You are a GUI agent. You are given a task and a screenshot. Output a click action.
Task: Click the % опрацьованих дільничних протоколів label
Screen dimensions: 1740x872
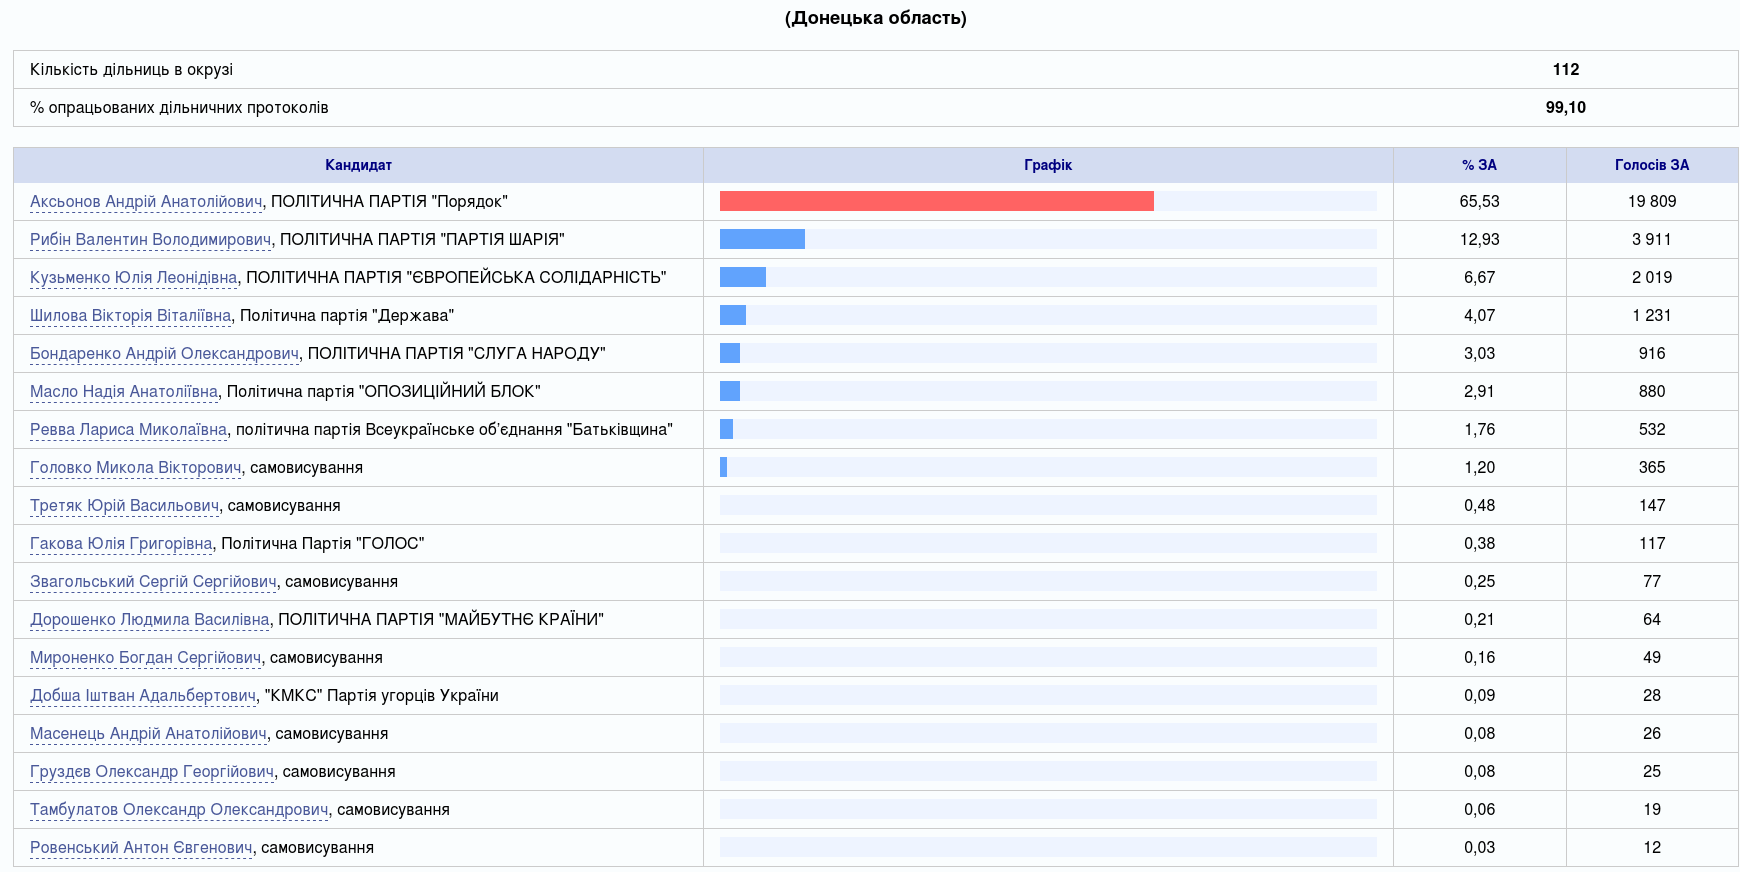coord(179,107)
